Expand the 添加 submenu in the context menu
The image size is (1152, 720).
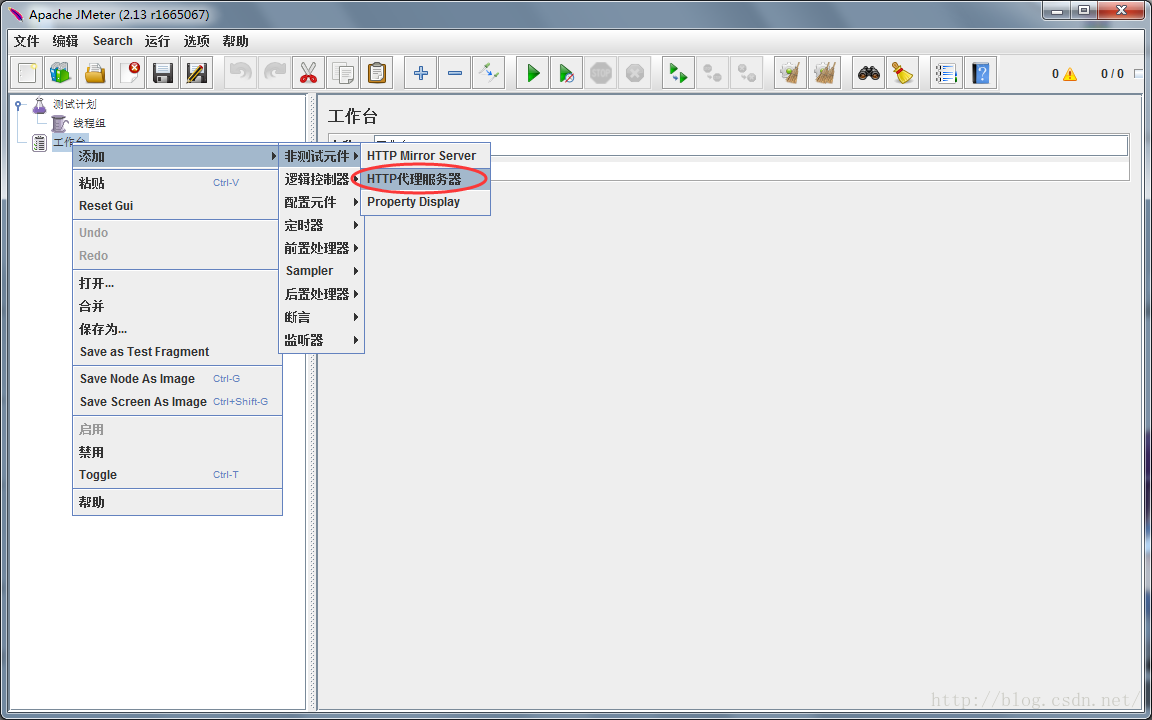coord(177,156)
